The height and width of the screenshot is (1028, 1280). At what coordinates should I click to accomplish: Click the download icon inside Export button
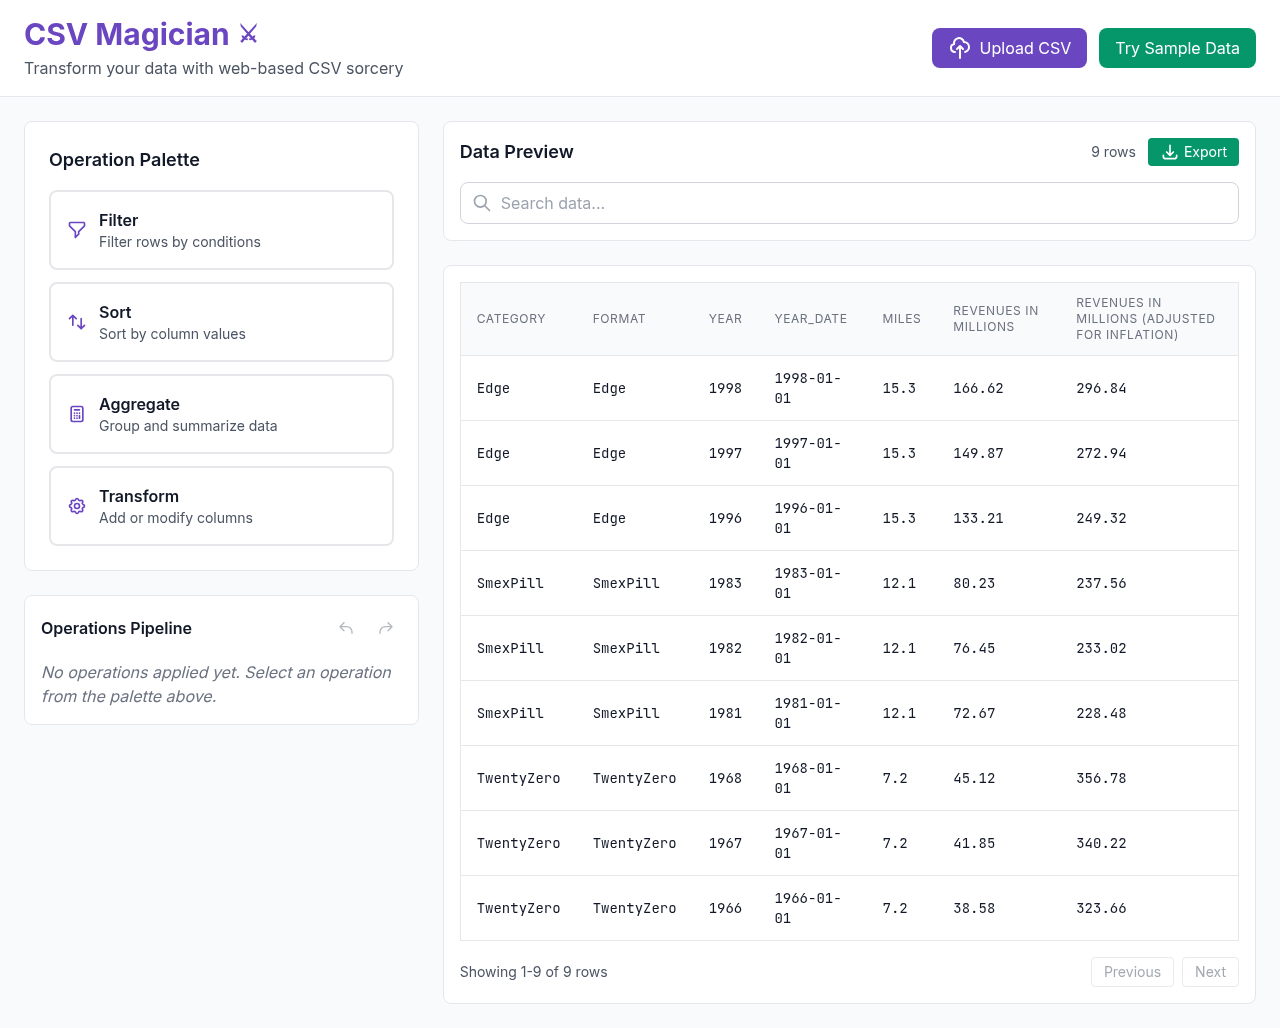point(1169,152)
